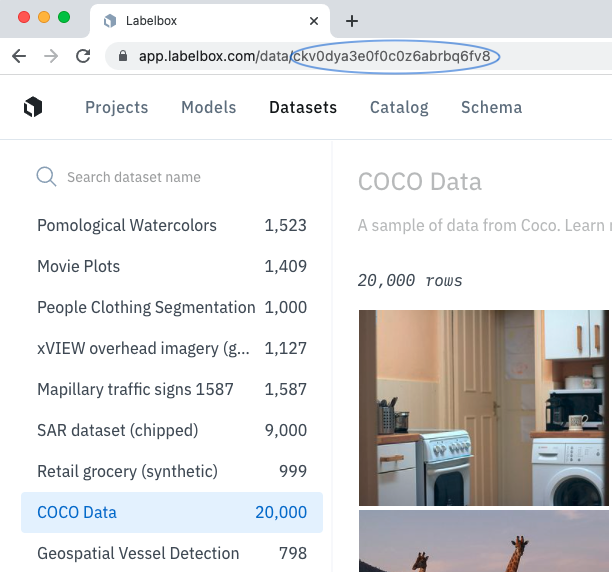This screenshot has height=572, width=612.
Task: Click the browser forward arrow
Action: (51, 56)
